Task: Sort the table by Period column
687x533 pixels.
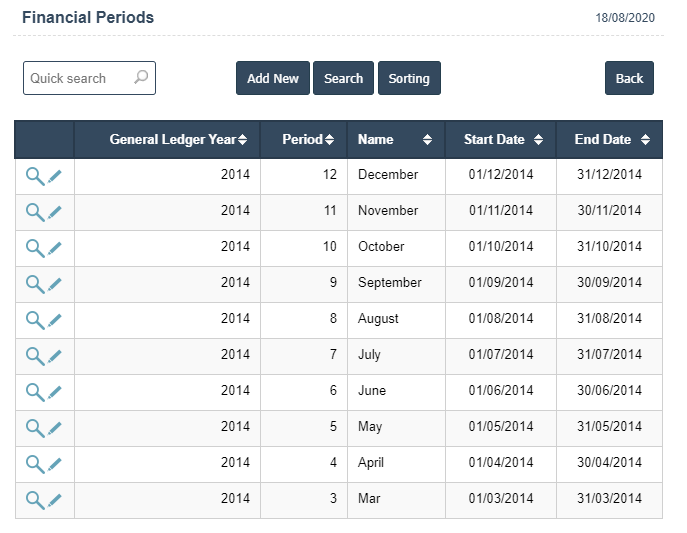Action: coord(307,140)
